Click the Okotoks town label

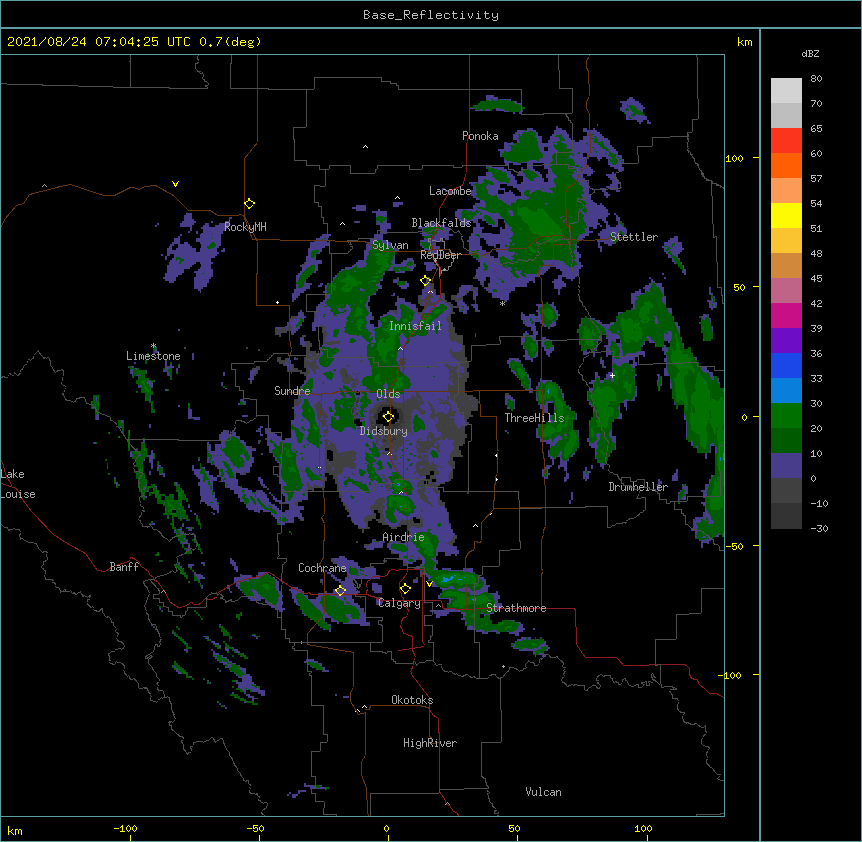[x=412, y=700]
